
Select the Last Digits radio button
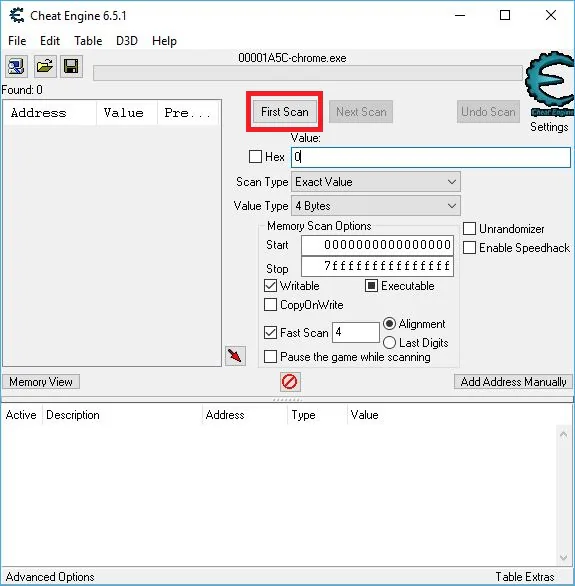click(x=389, y=342)
